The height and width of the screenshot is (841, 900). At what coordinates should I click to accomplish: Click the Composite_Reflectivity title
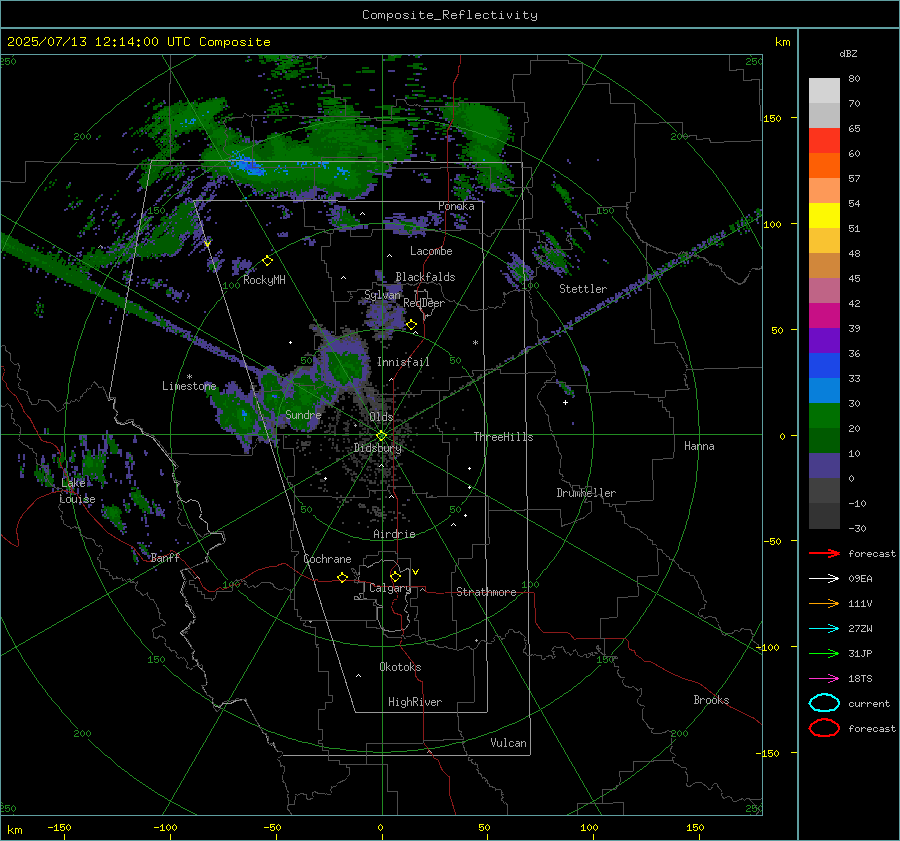click(x=450, y=15)
